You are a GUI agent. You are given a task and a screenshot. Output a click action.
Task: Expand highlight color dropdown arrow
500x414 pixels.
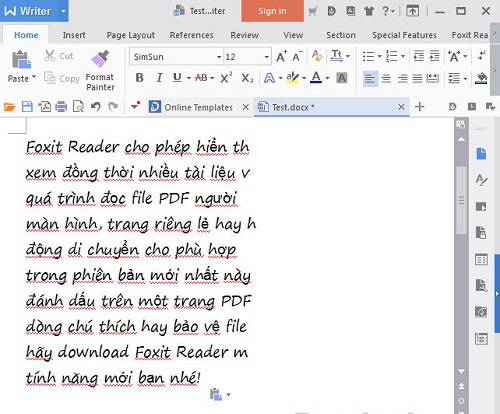[304, 78]
